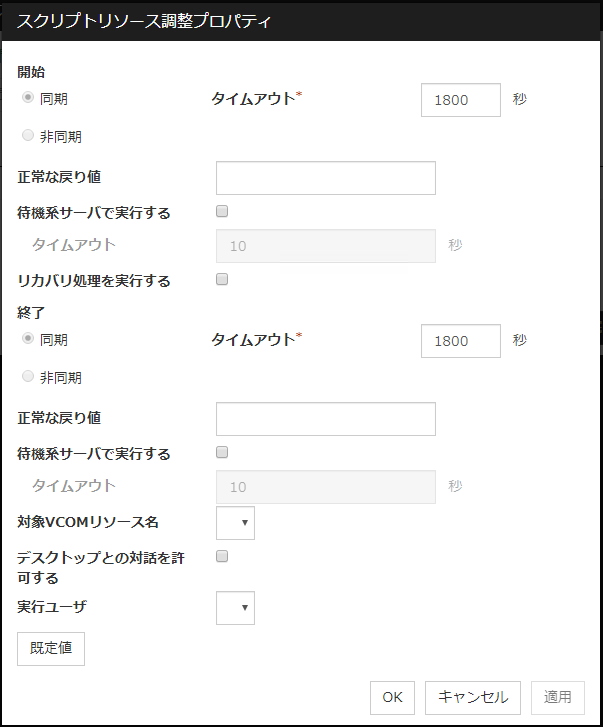Open the 対象VCOMリソース名 dropdown
603x727 pixels.
tap(236, 523)
